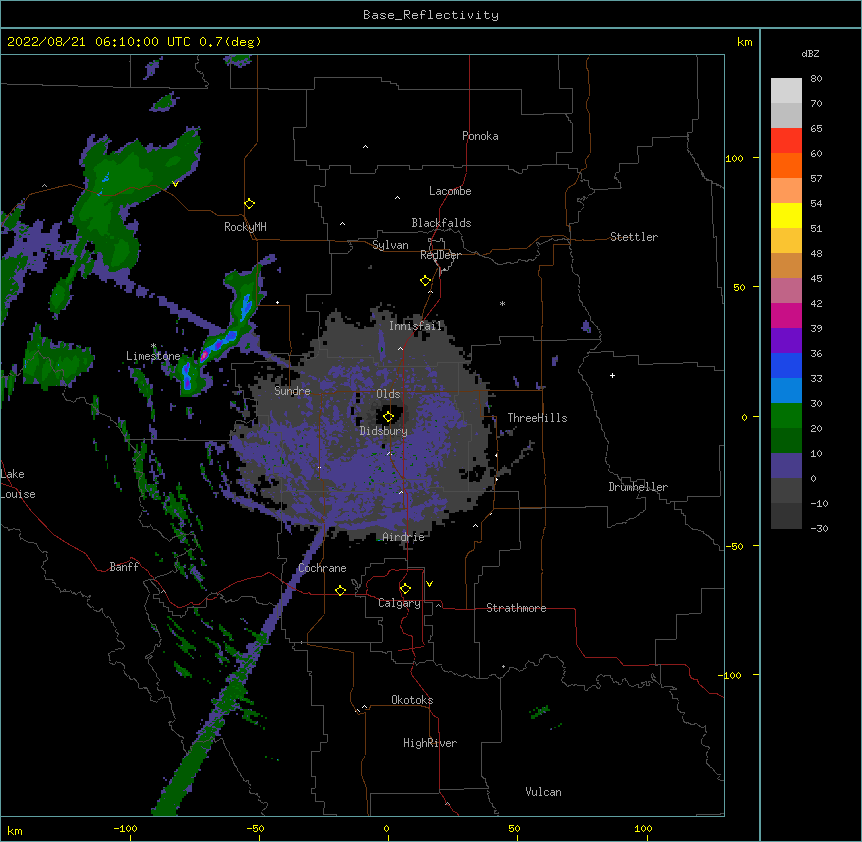Click the yellow diamond marker below Cochrane
Image resolution: width=862 pixels, height=842 pixels.
340,590
